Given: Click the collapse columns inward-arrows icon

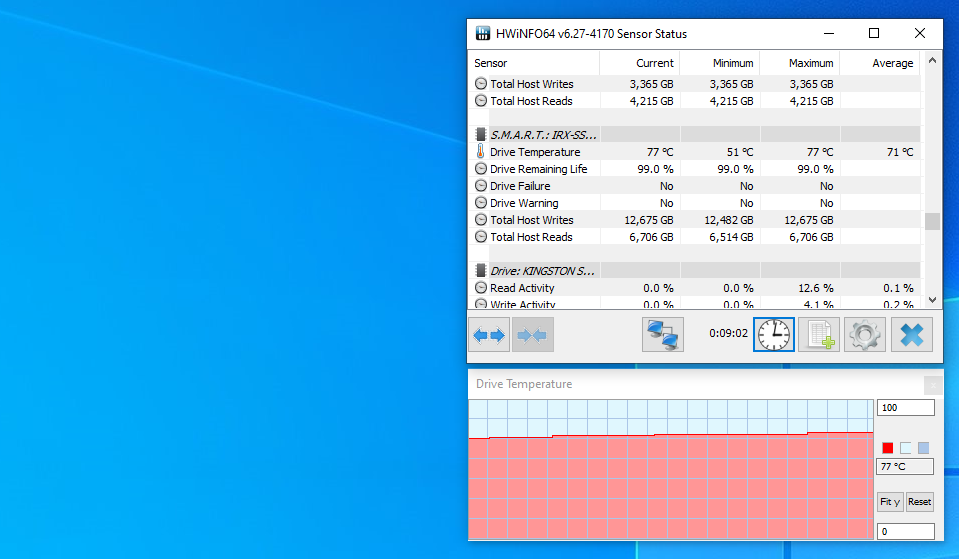Looking at the screenshot, I should pos(533,335).
